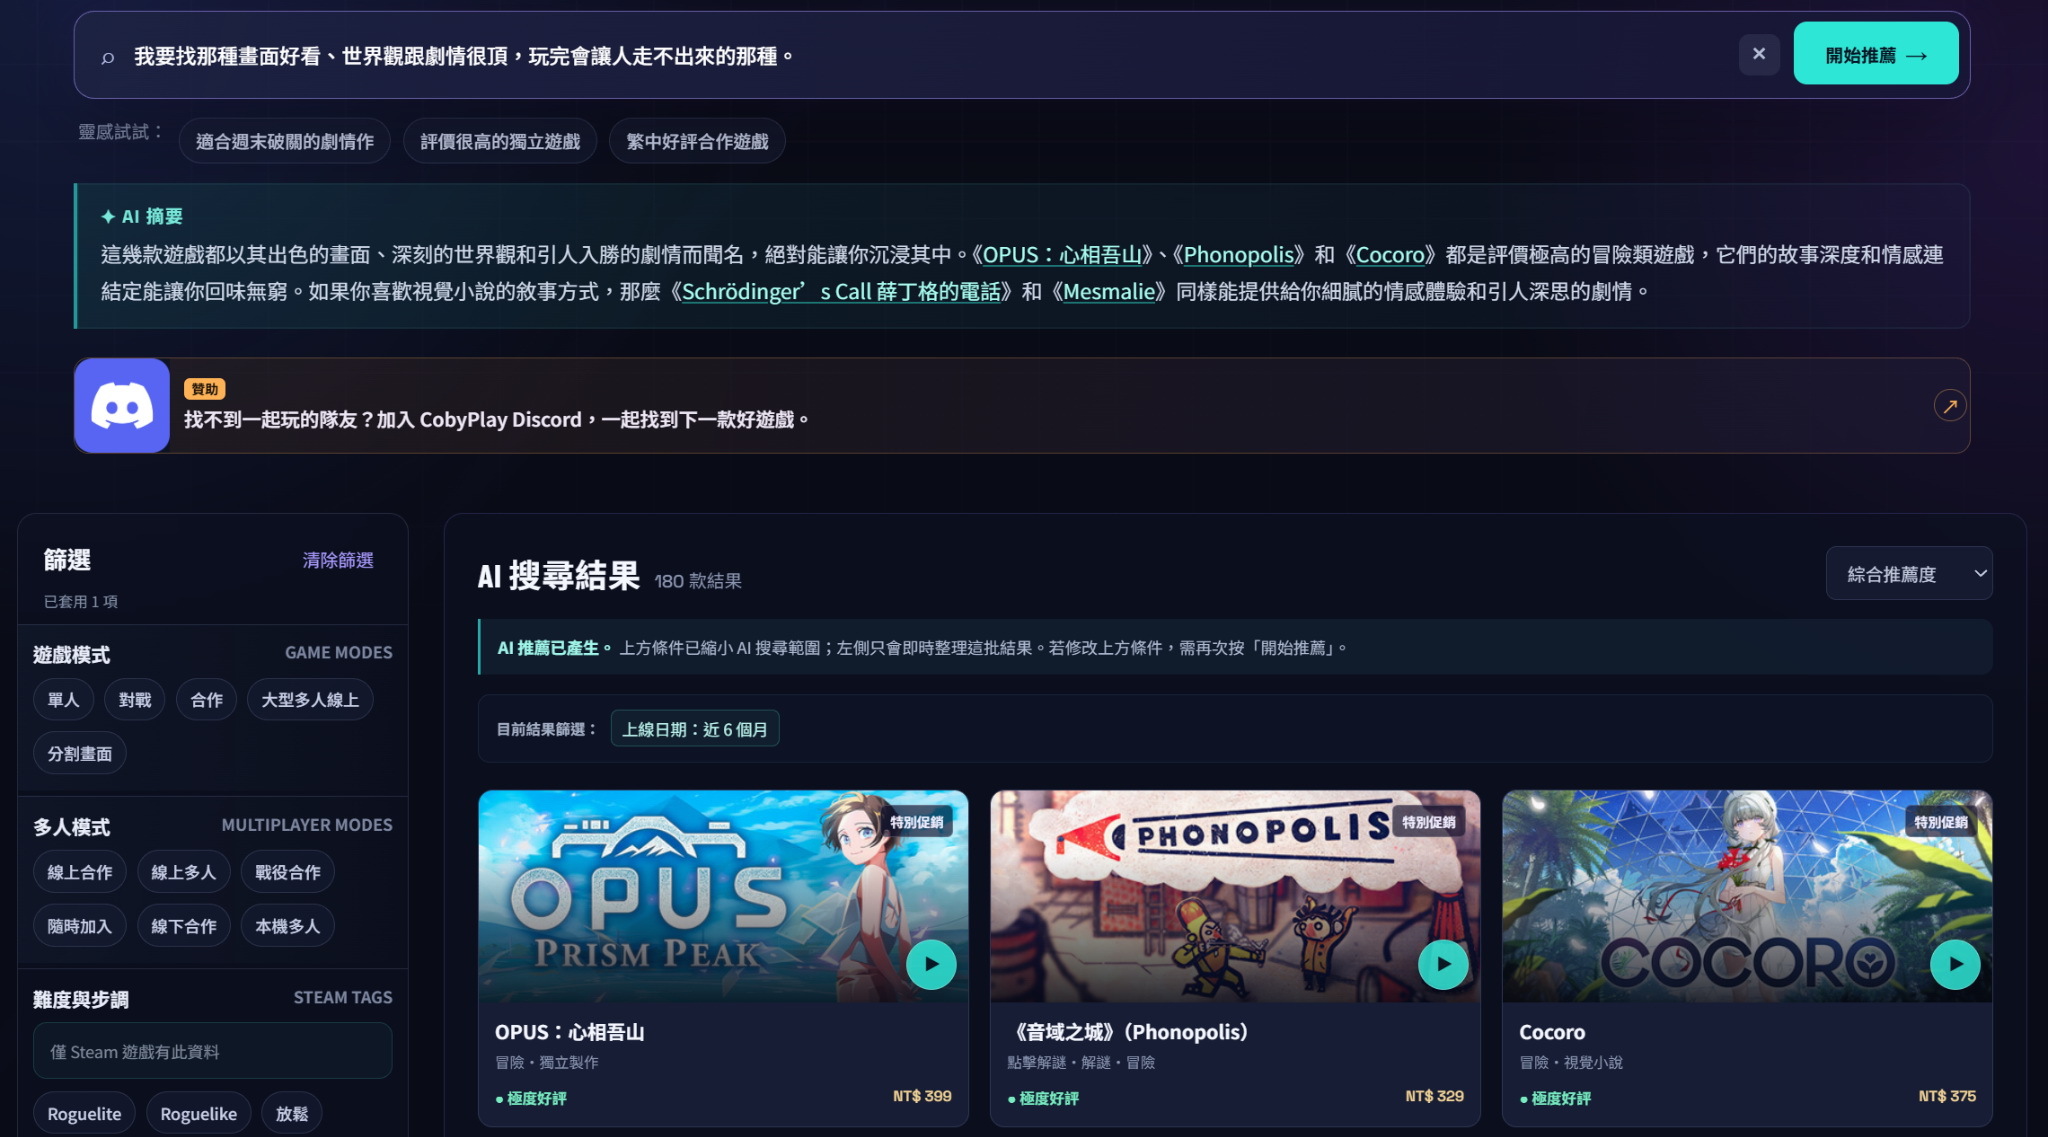Viewport: 2048px width, 1137px height.
Task: Open the Phonopolis link in AI summary
Action: (x=1238, y=255)
